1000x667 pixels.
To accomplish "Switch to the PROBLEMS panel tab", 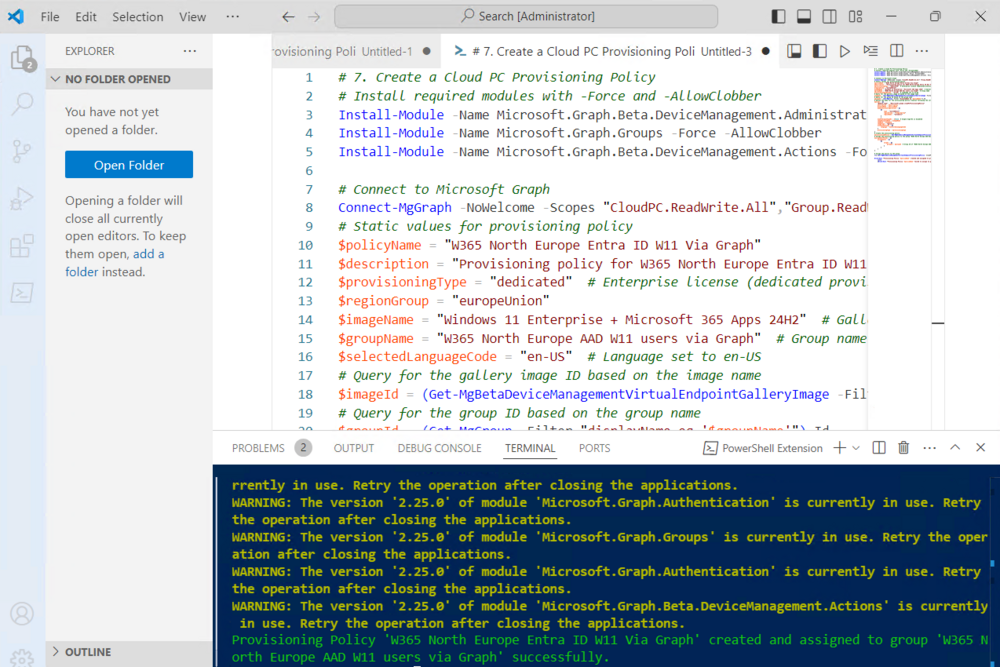I will point(258,448).
